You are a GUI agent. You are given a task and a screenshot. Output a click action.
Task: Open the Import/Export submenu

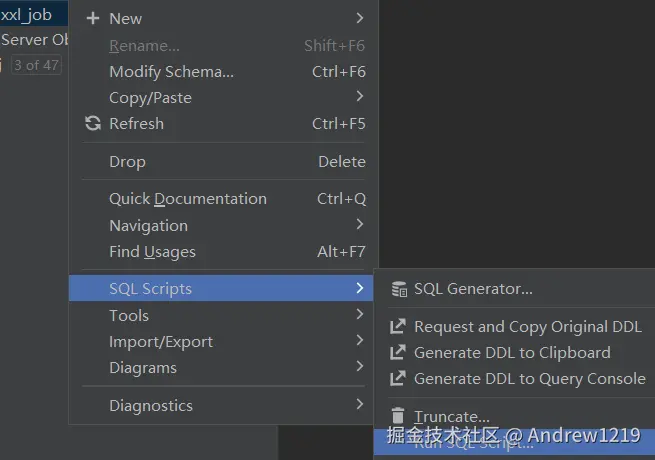click(161, 341)
